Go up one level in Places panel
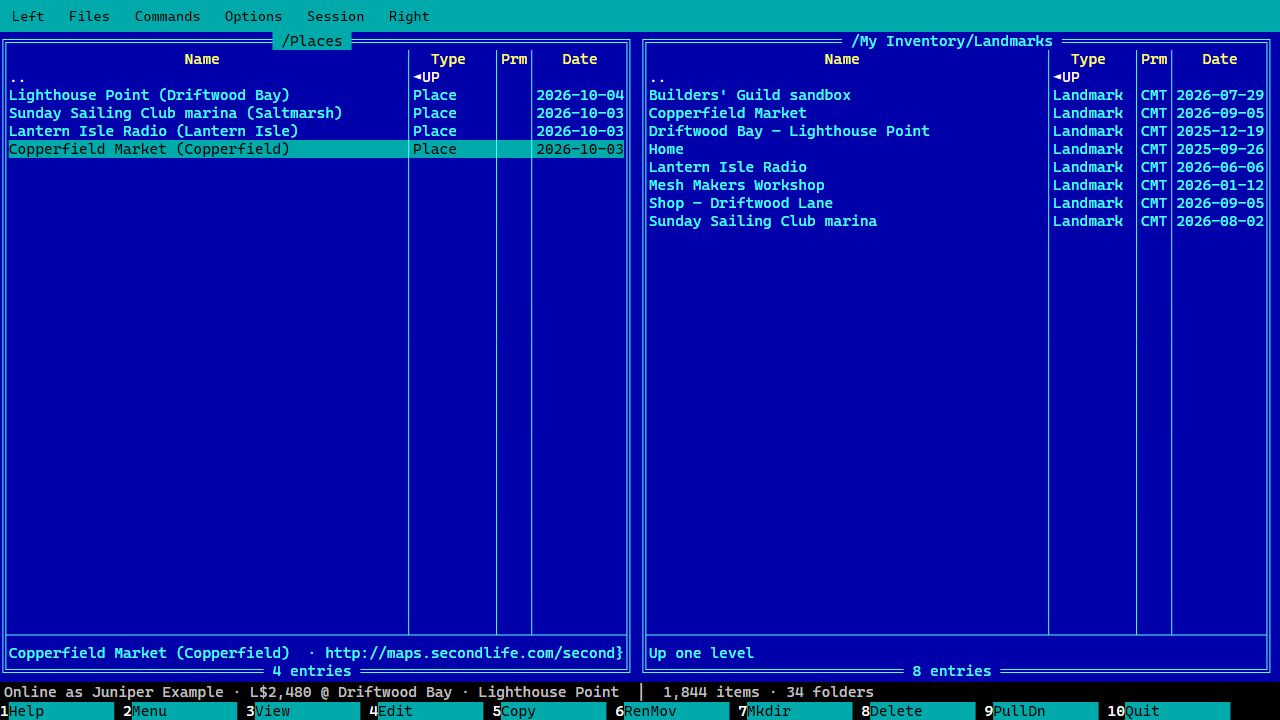Image resolution: width=1280 pixels, height=720 pixels. pyautogui.click(x=316, y=77)
